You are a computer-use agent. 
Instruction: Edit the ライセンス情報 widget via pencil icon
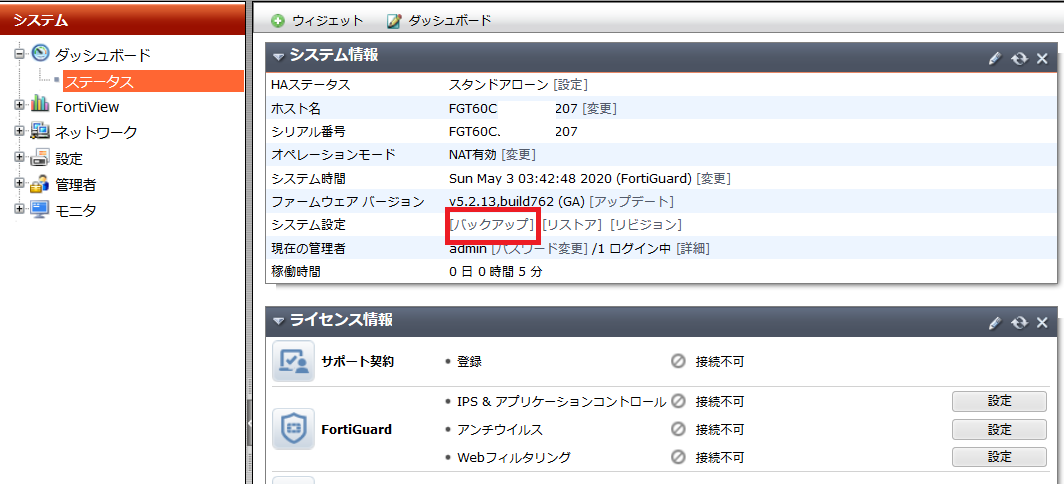tap(995, 322)
